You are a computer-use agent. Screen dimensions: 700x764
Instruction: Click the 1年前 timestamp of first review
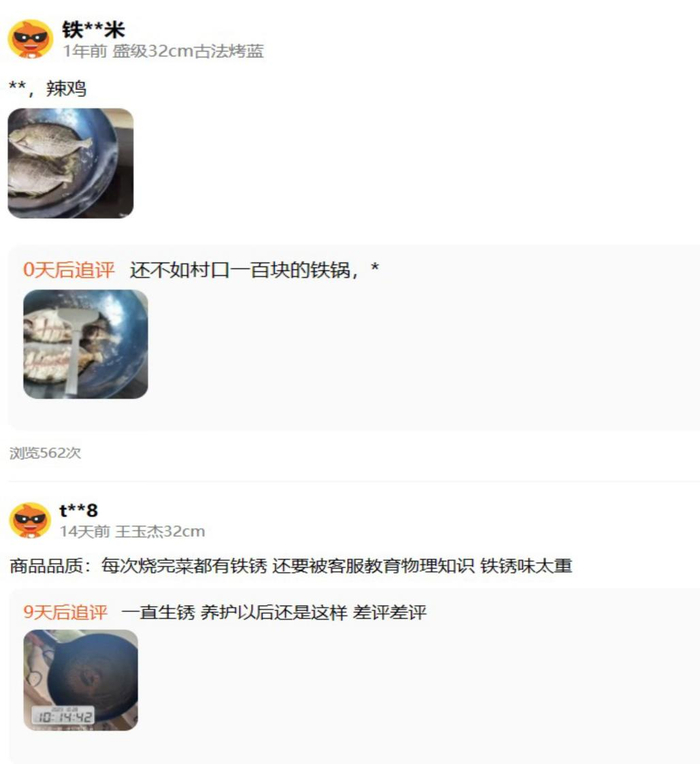[x=85, y=51]
